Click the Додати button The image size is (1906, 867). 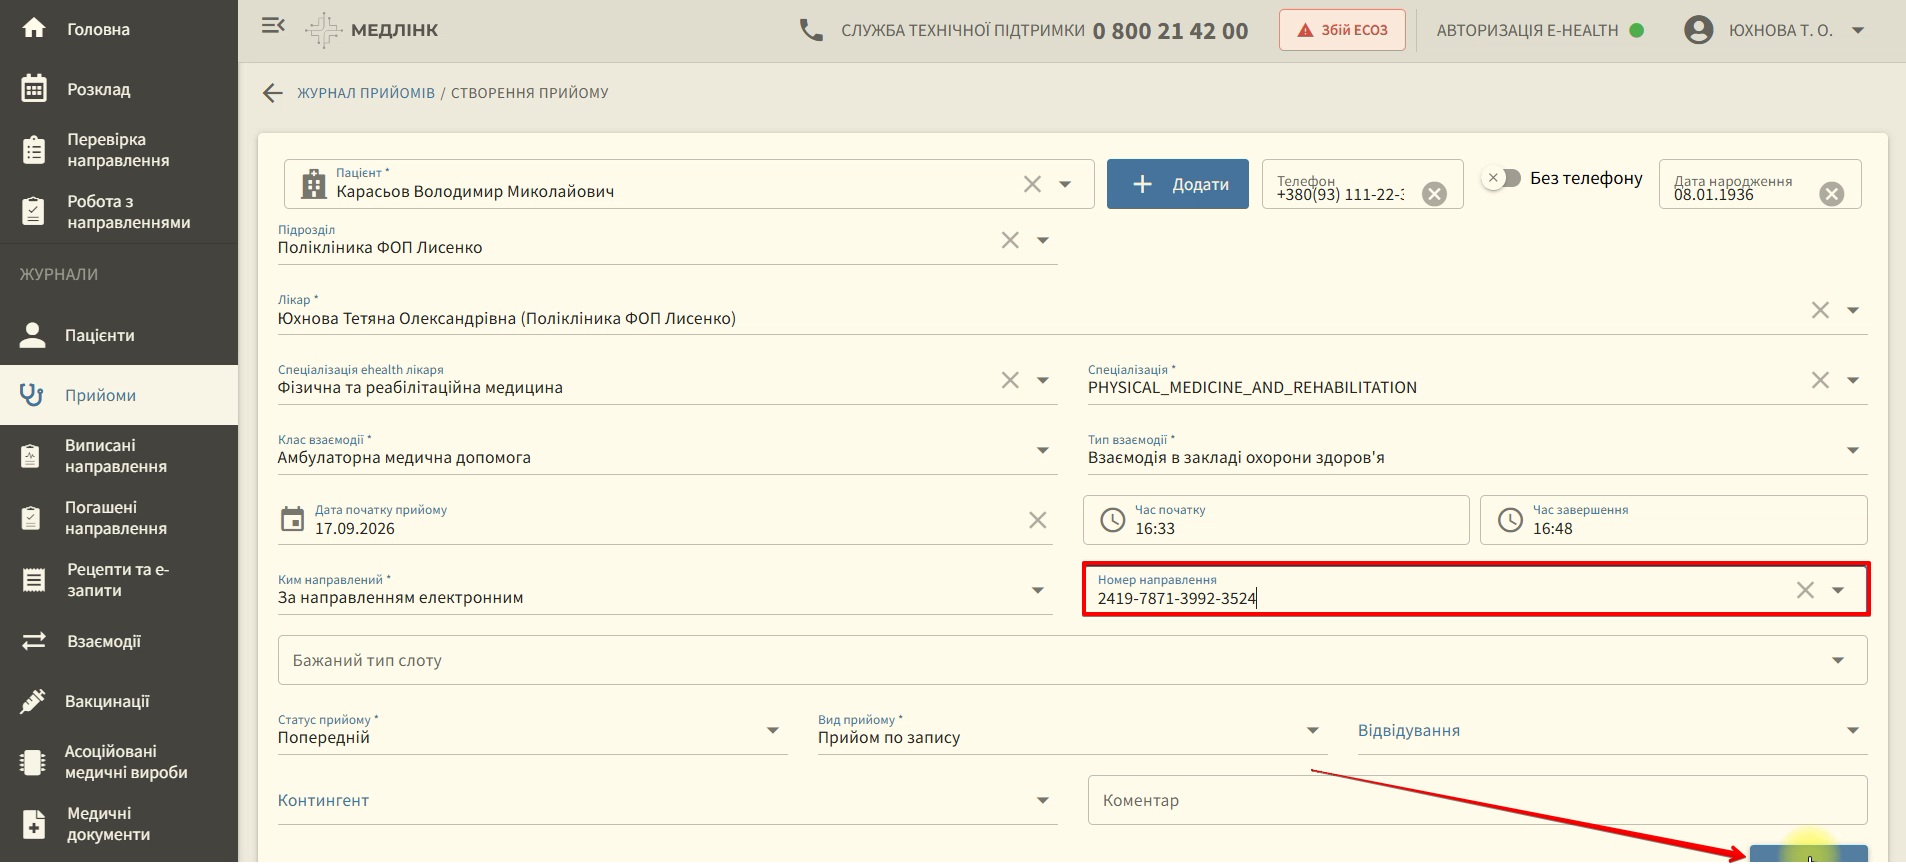click(1177, 184)
